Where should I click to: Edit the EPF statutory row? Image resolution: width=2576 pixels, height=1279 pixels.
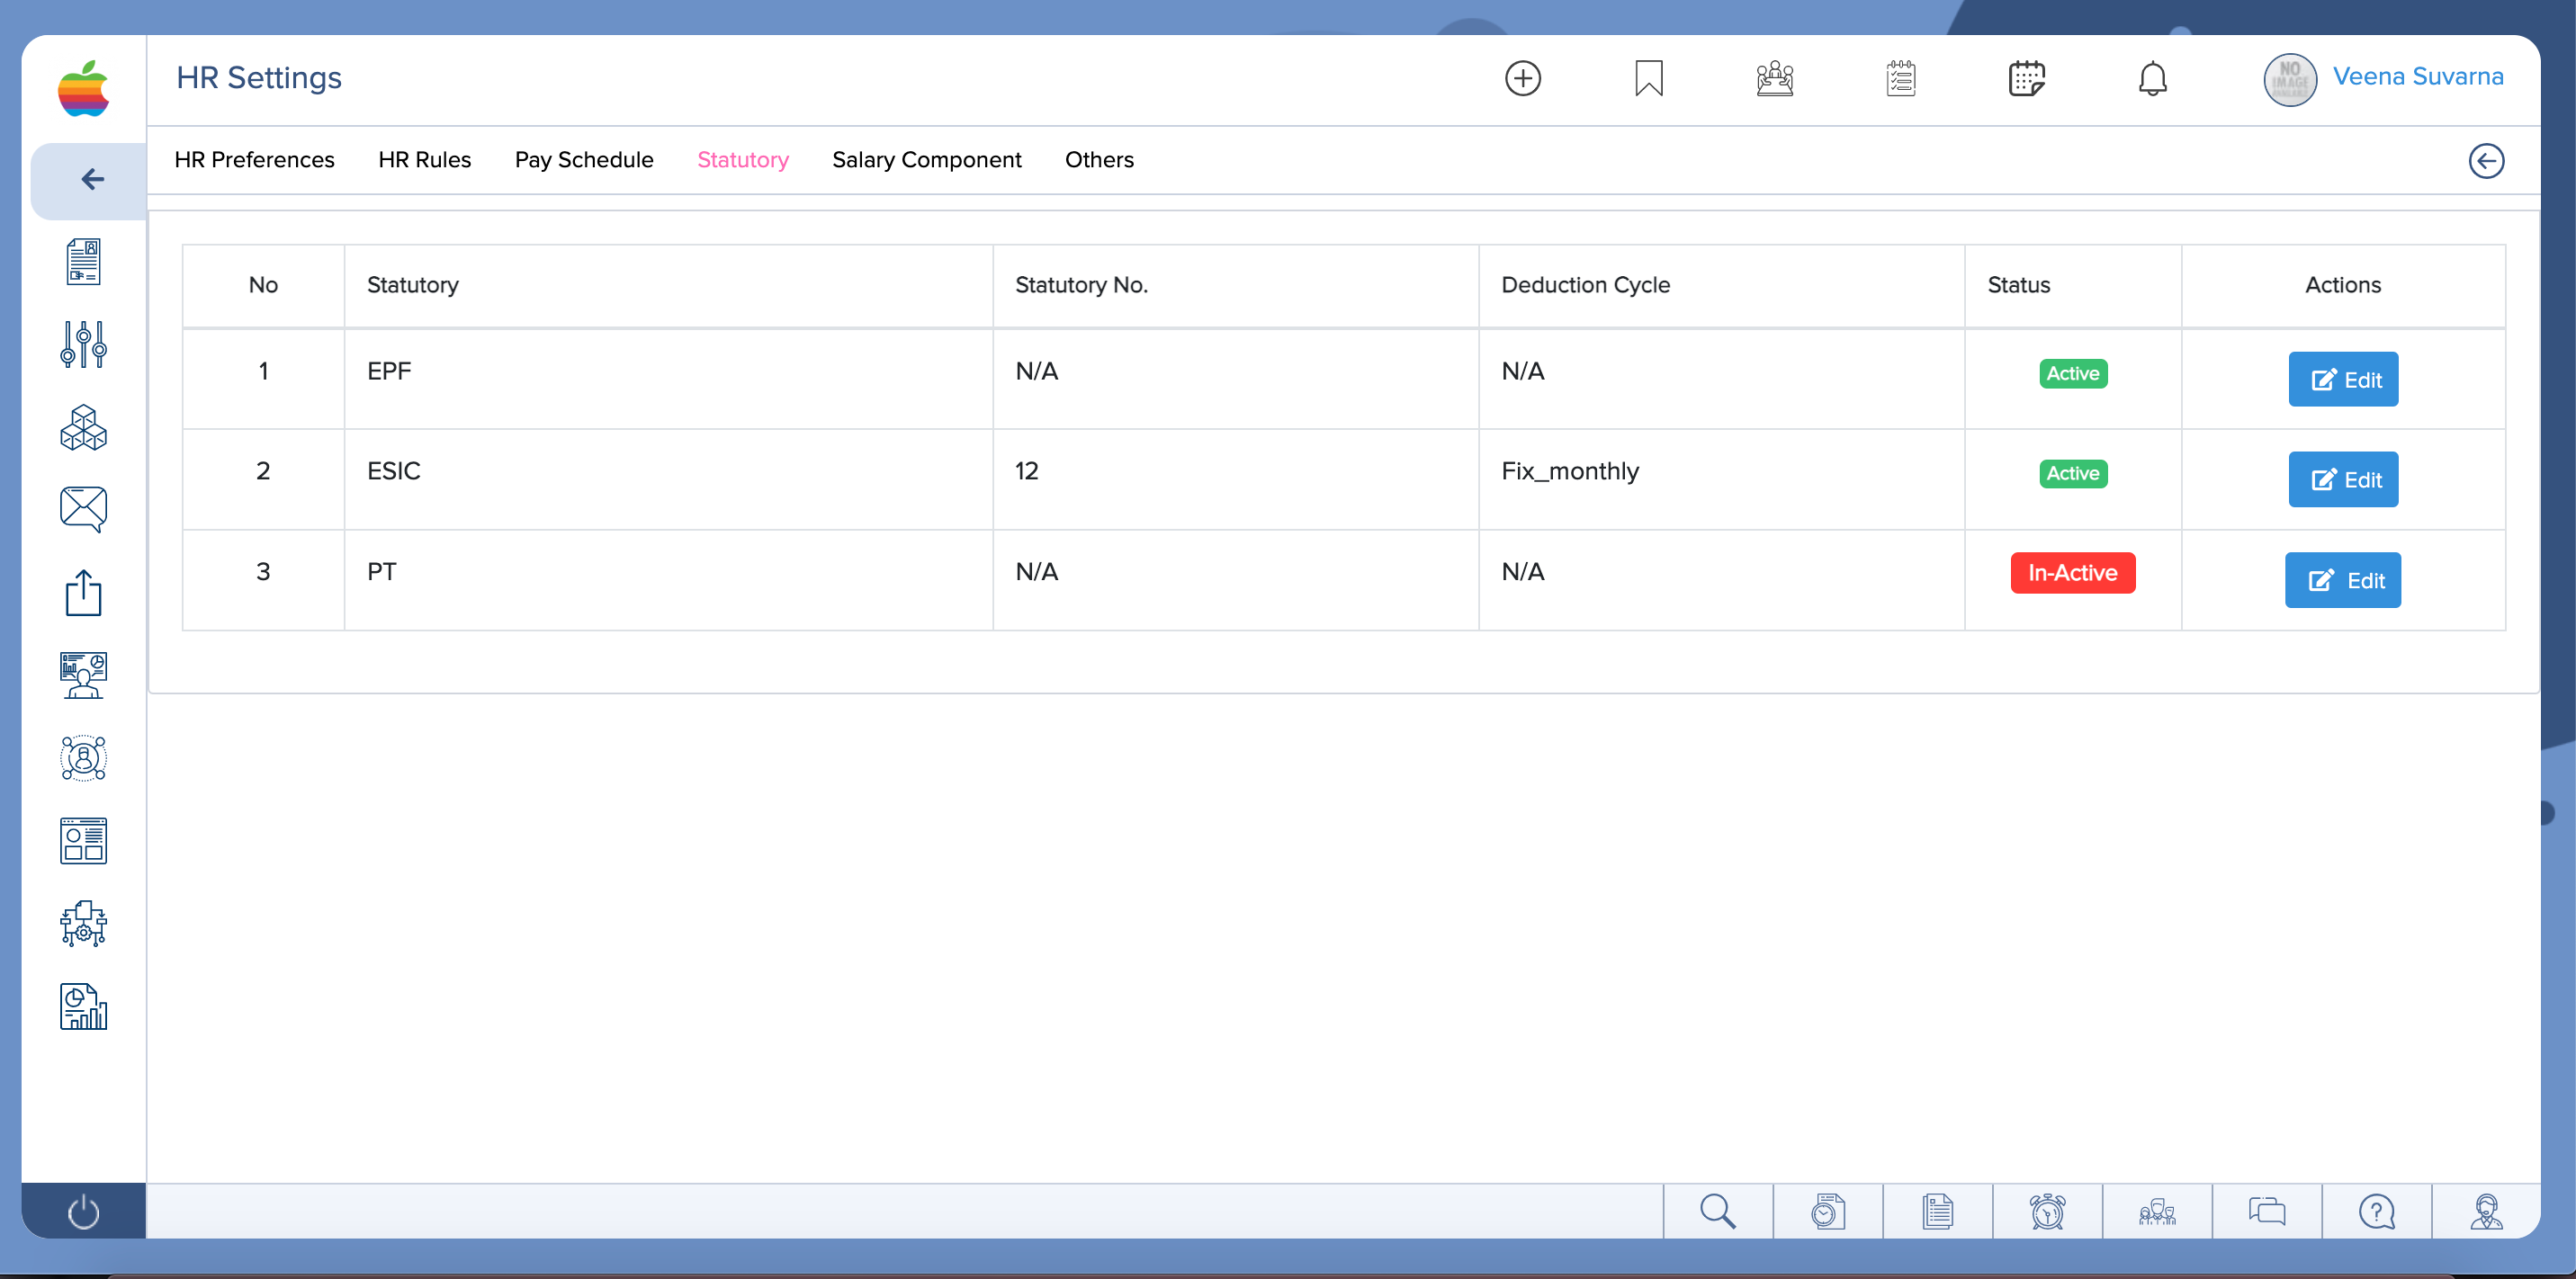[x=2343, y=379]
